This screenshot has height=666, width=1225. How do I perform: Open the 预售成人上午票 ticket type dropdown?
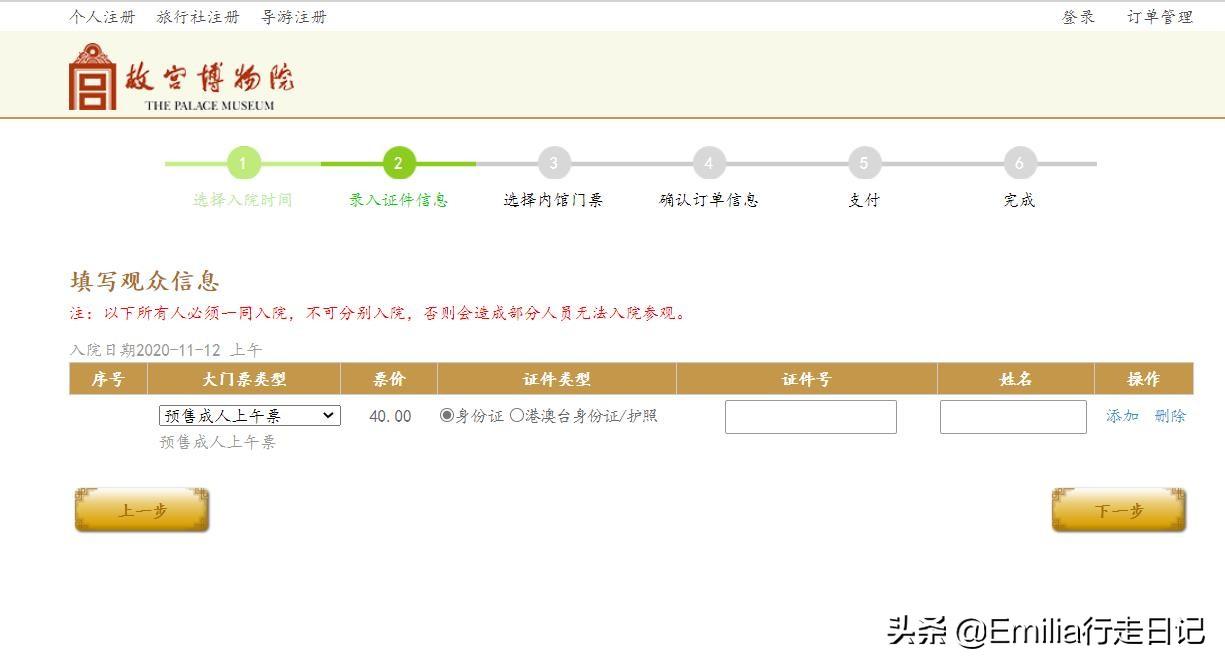click(247, 414)
